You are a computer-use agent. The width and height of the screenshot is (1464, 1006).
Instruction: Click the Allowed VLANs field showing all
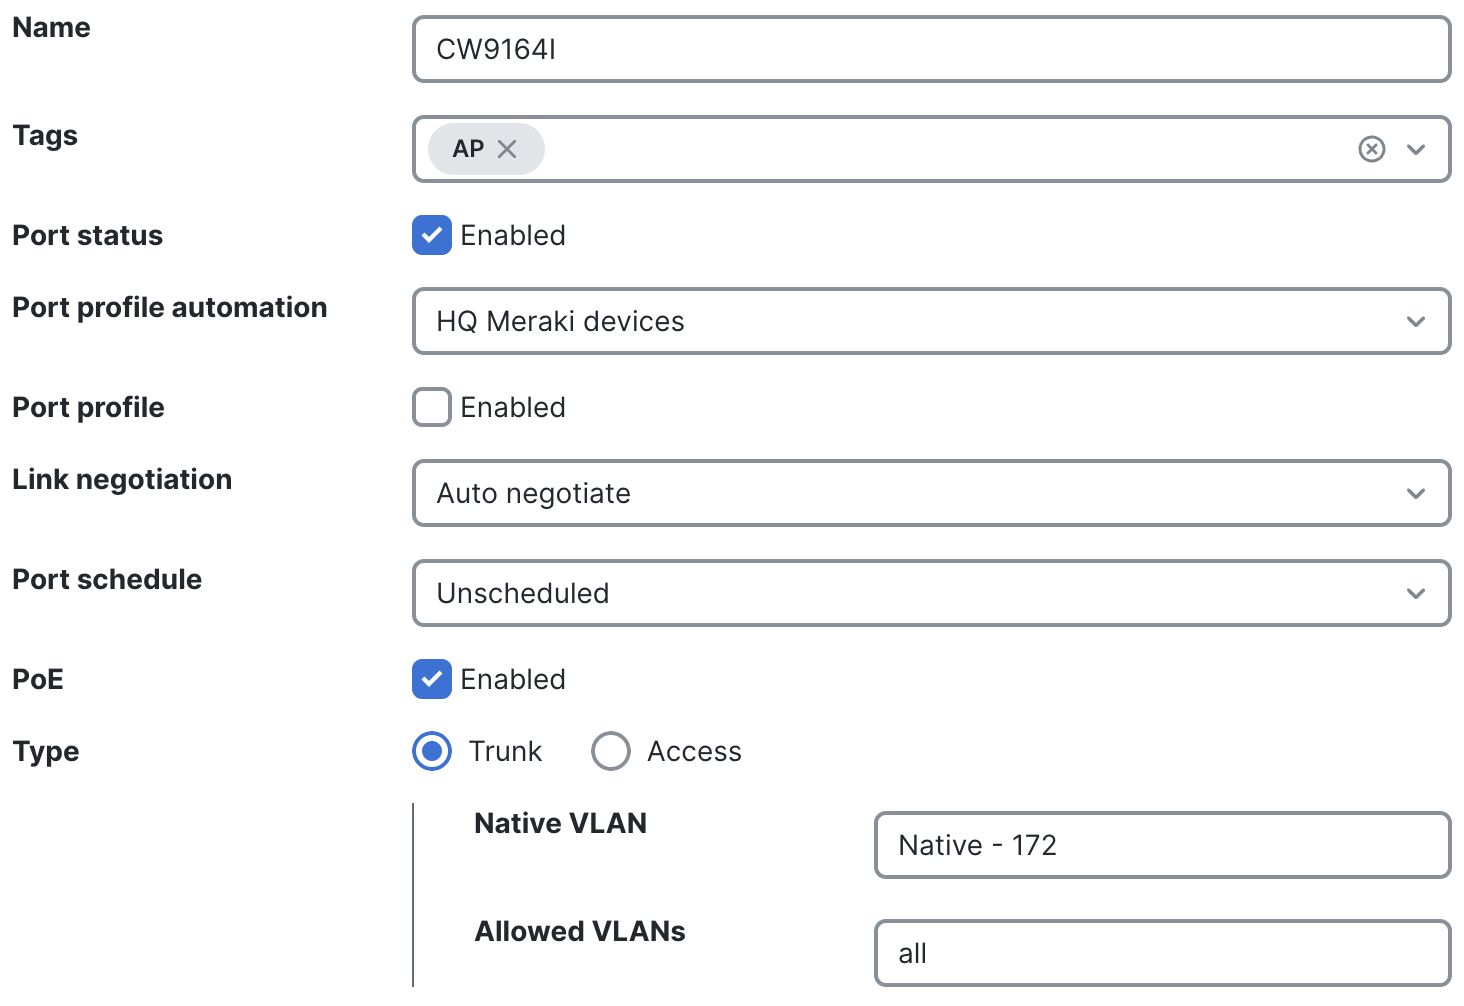click(1160, 953)
